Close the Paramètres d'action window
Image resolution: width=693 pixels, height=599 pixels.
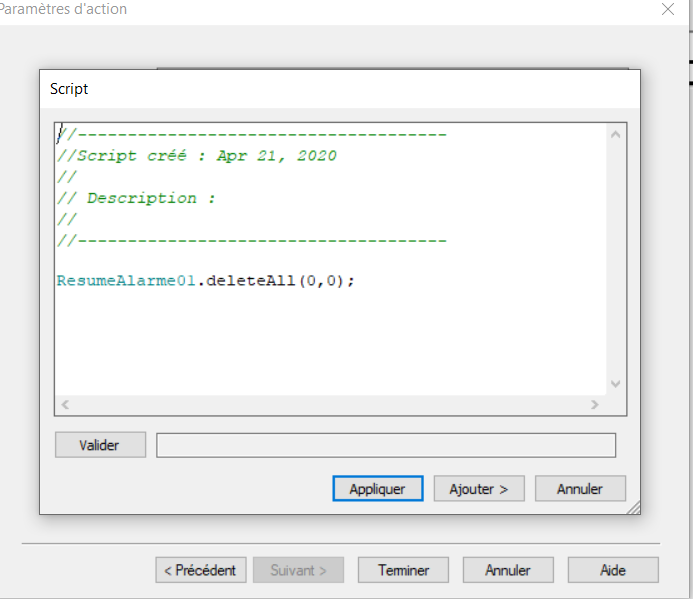click(668, 9)
